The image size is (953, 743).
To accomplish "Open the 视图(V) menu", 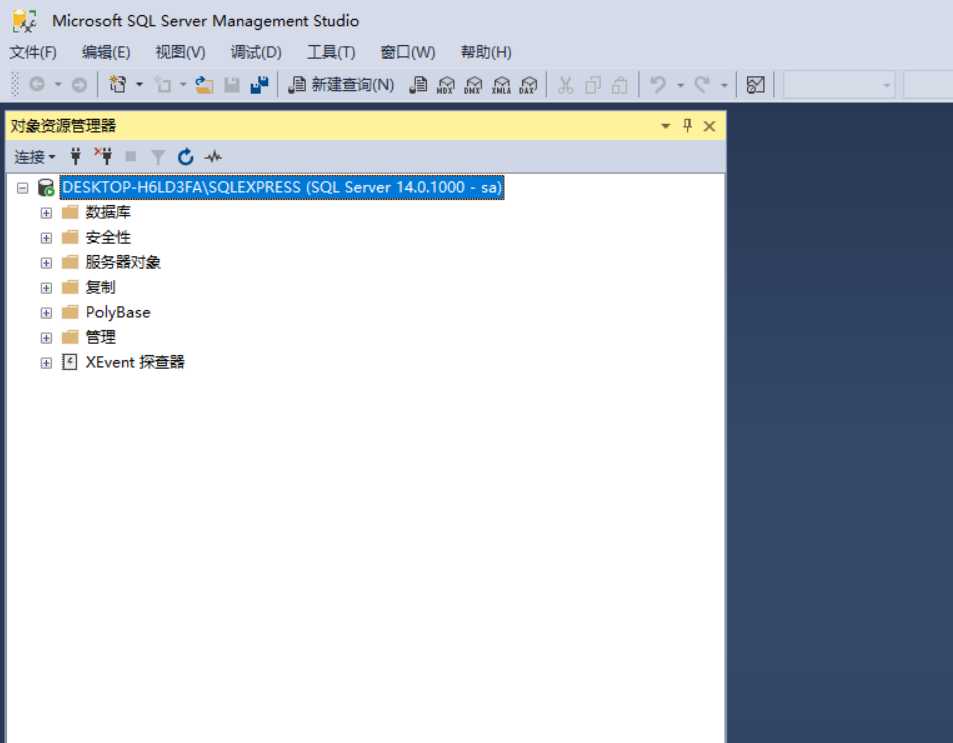I will click(x=181, y=52).
